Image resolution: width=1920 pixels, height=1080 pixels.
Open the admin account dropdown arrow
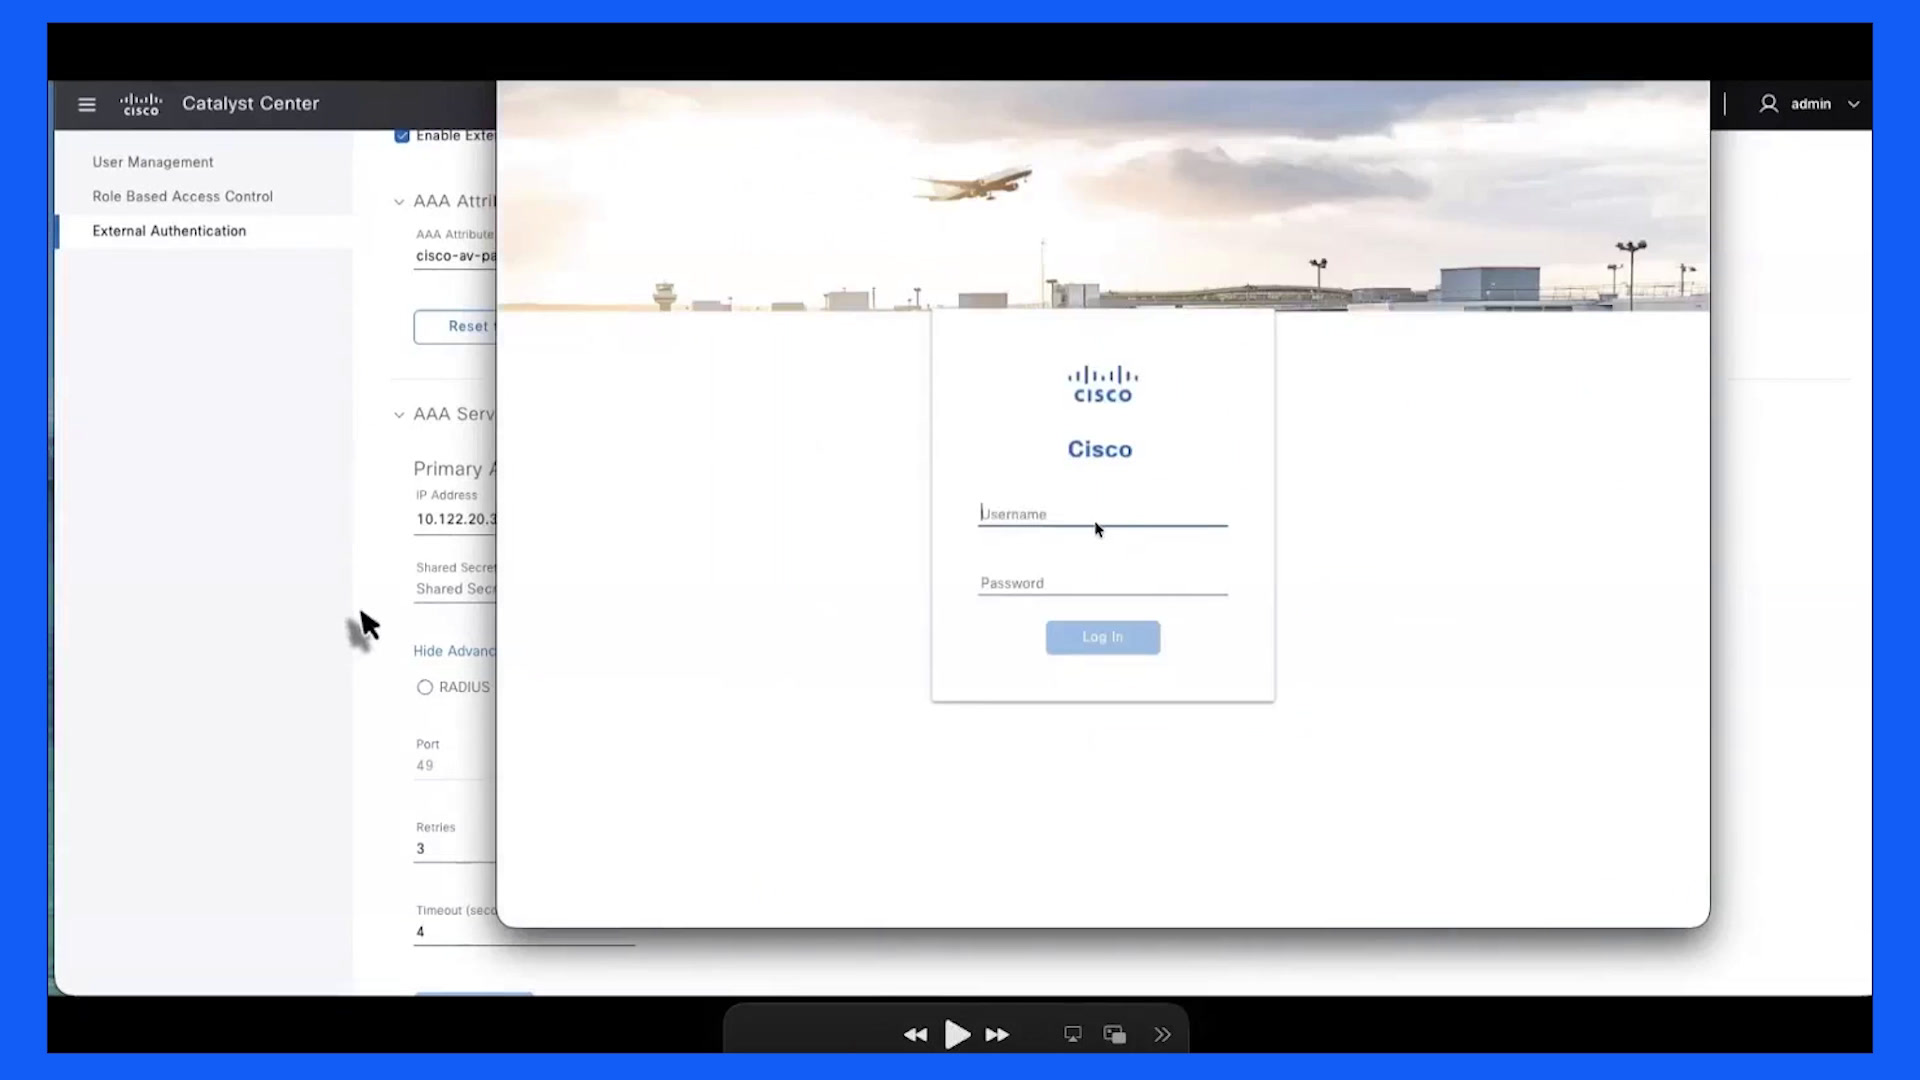click(1853, 104)
